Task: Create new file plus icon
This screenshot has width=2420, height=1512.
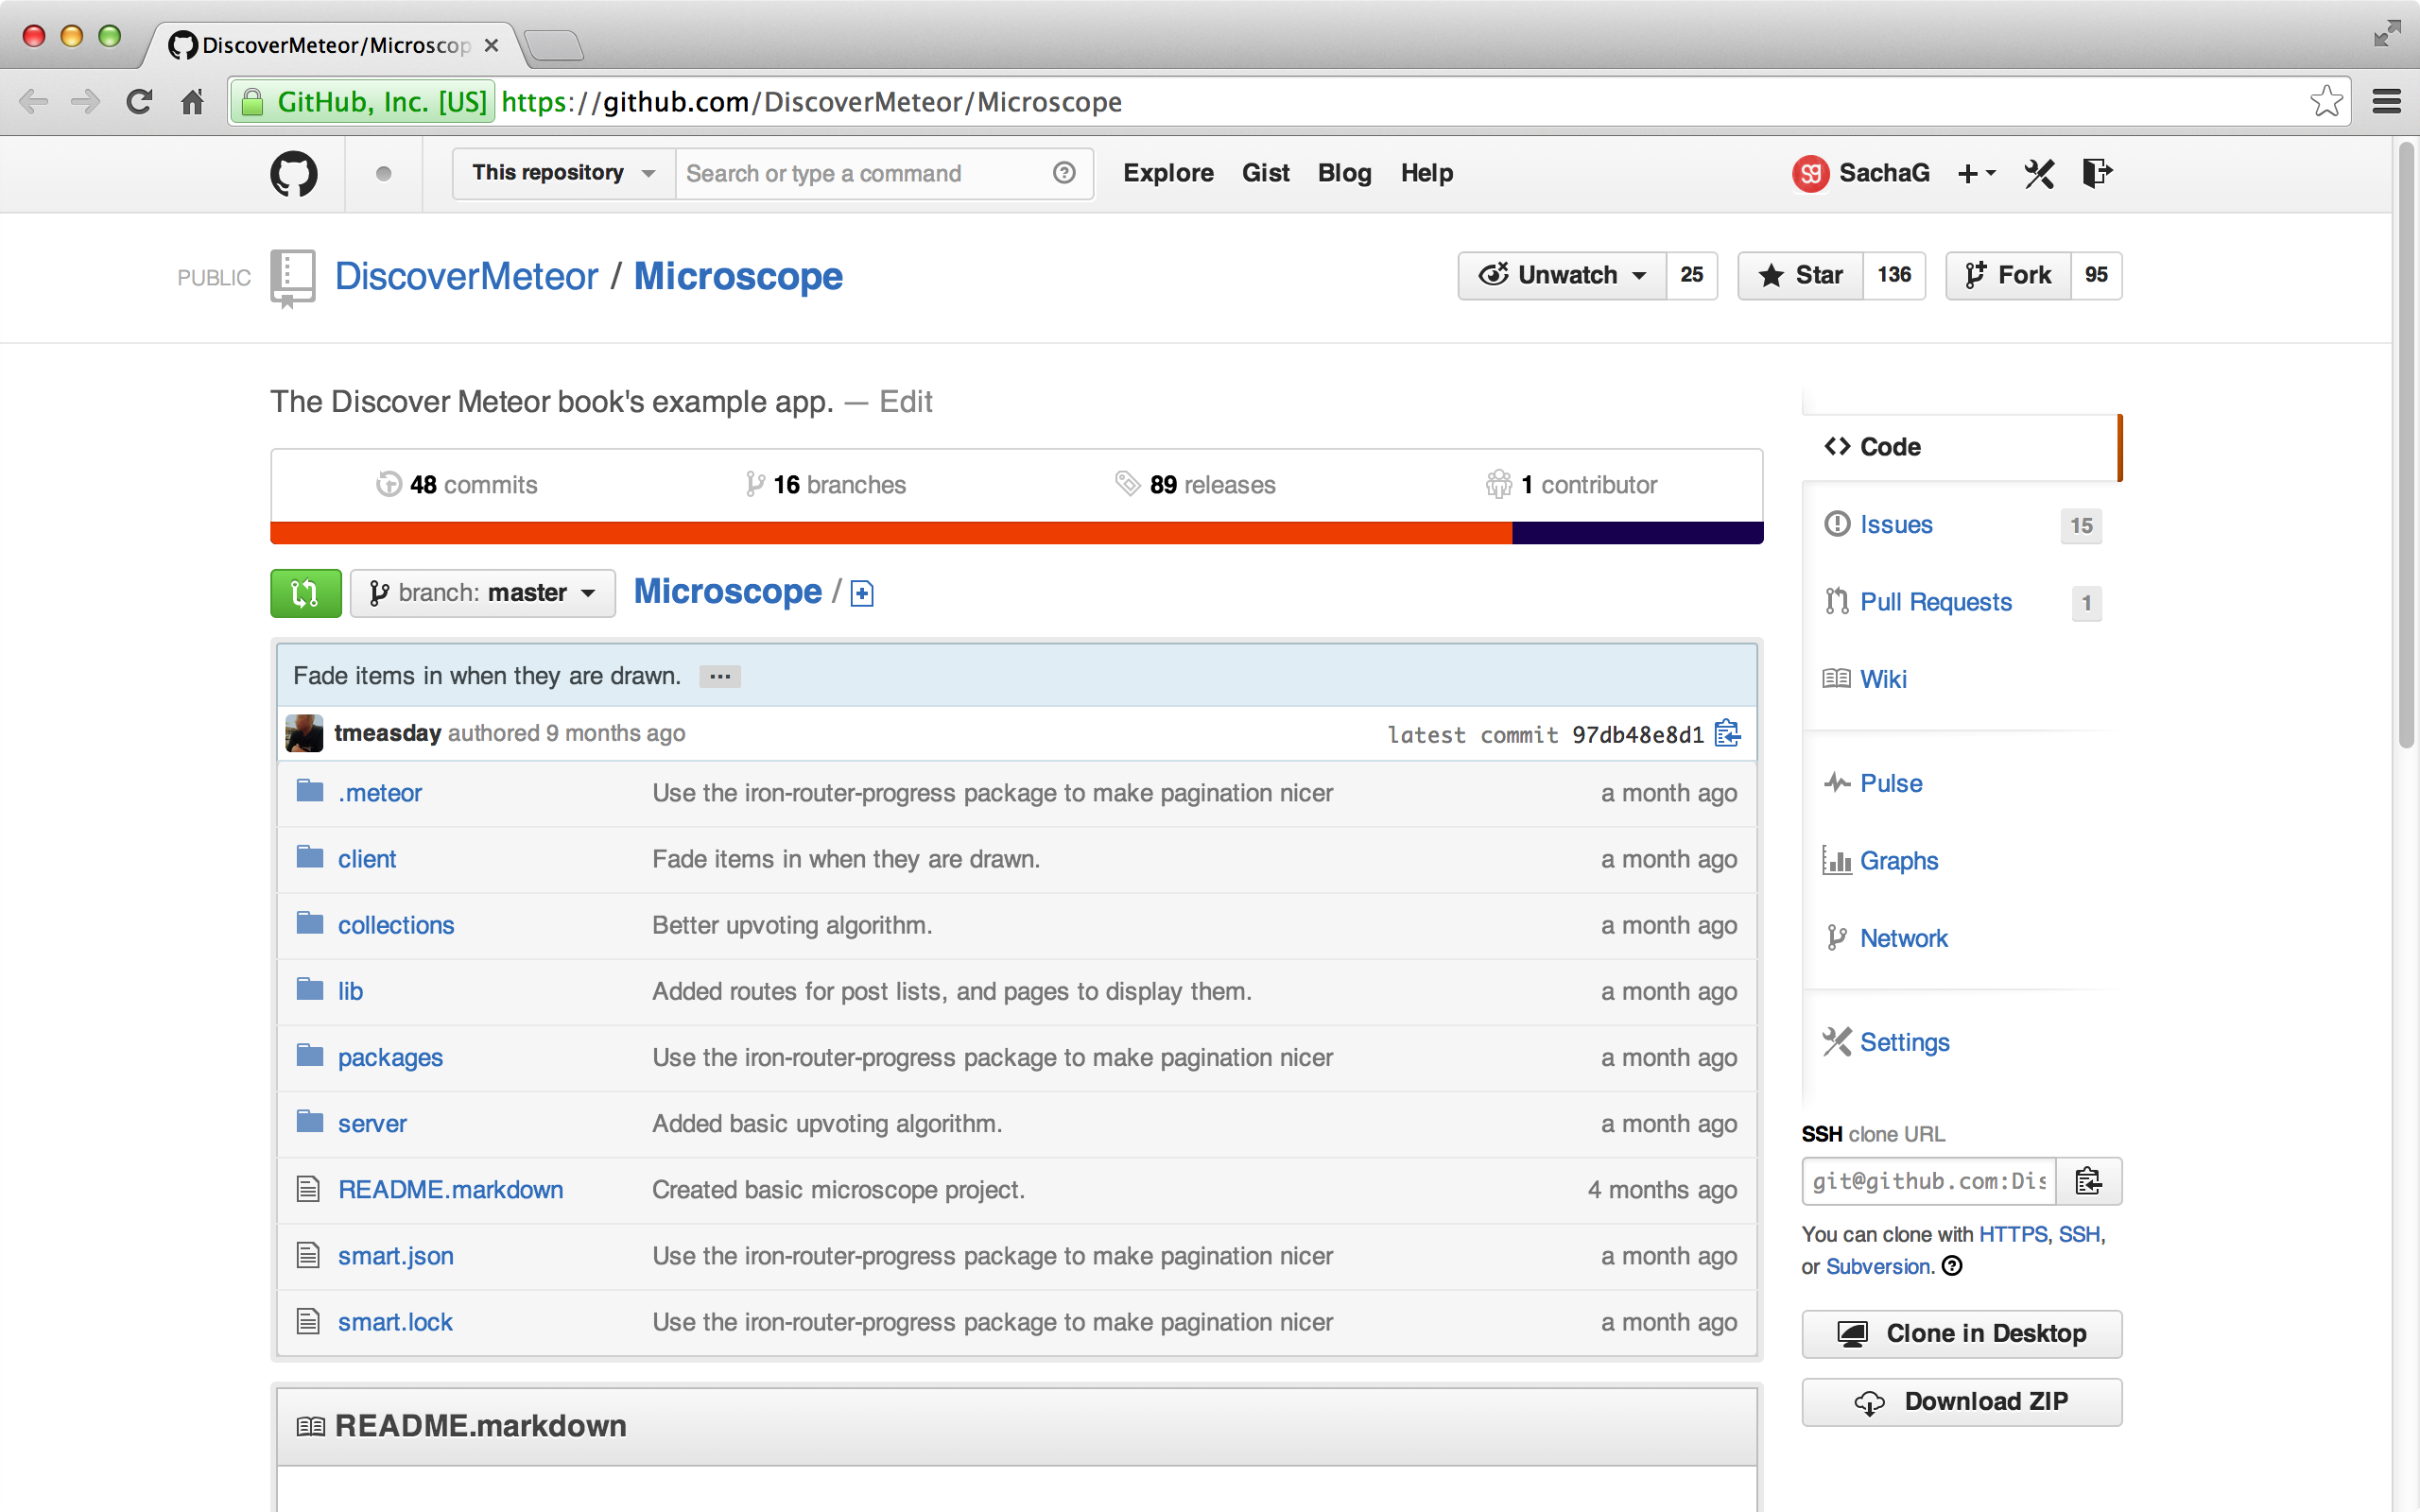Action: click(862, 594)
